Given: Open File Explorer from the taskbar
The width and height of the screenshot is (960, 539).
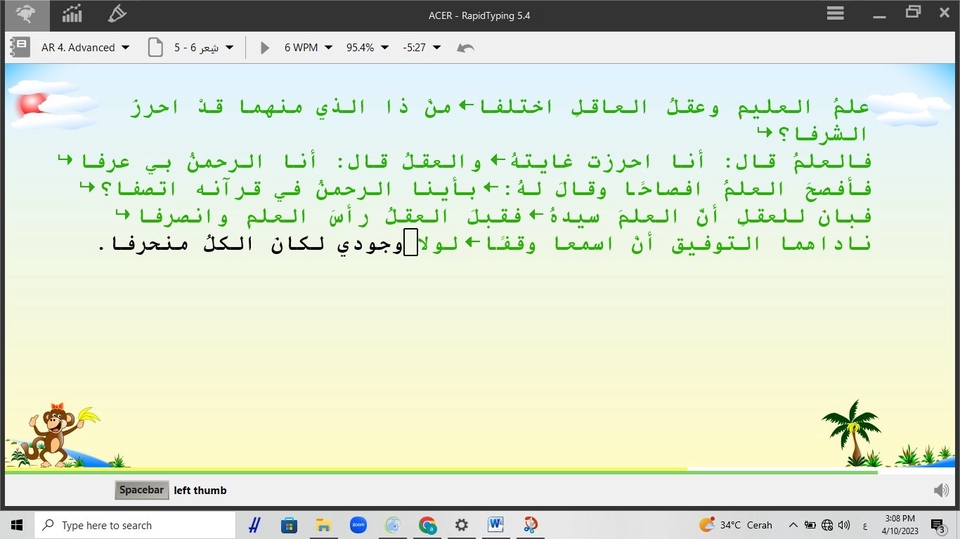Looking at the screenshot, I should pos(323,525).
